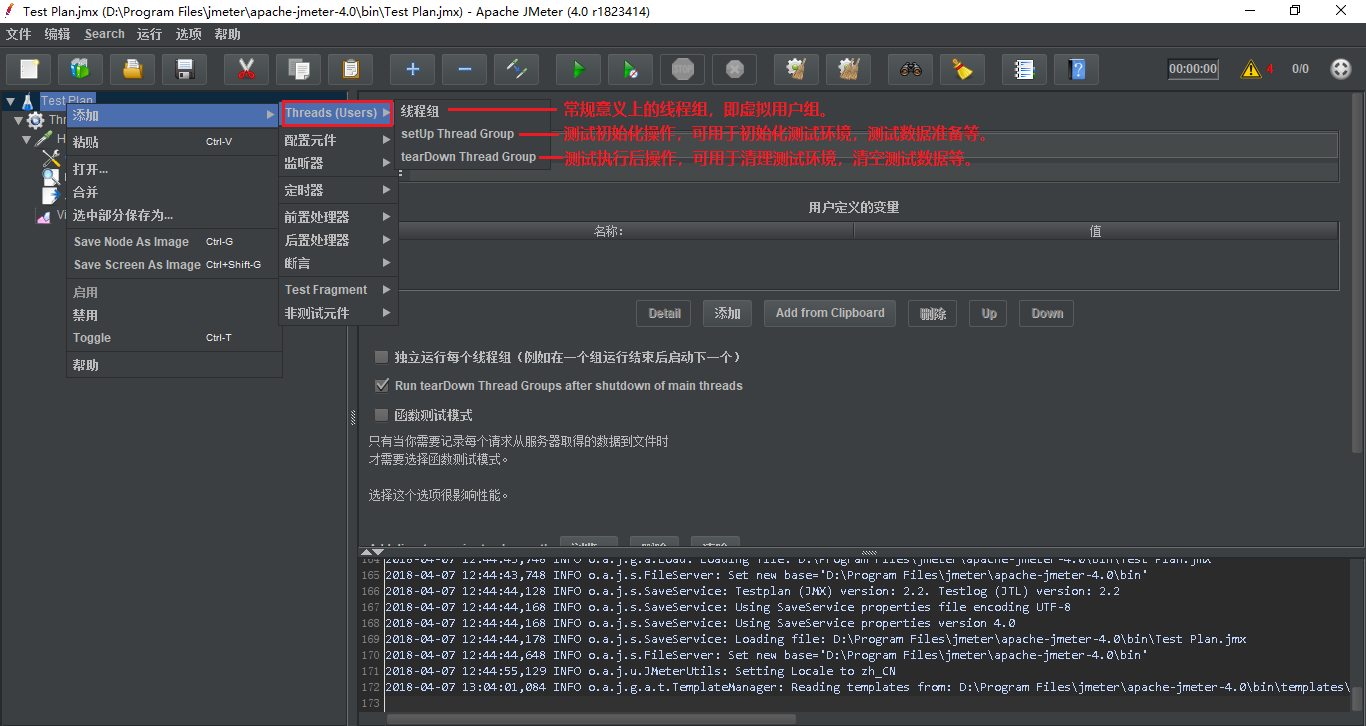
Task: Open the 运行 menu
Action: (149, 34)
